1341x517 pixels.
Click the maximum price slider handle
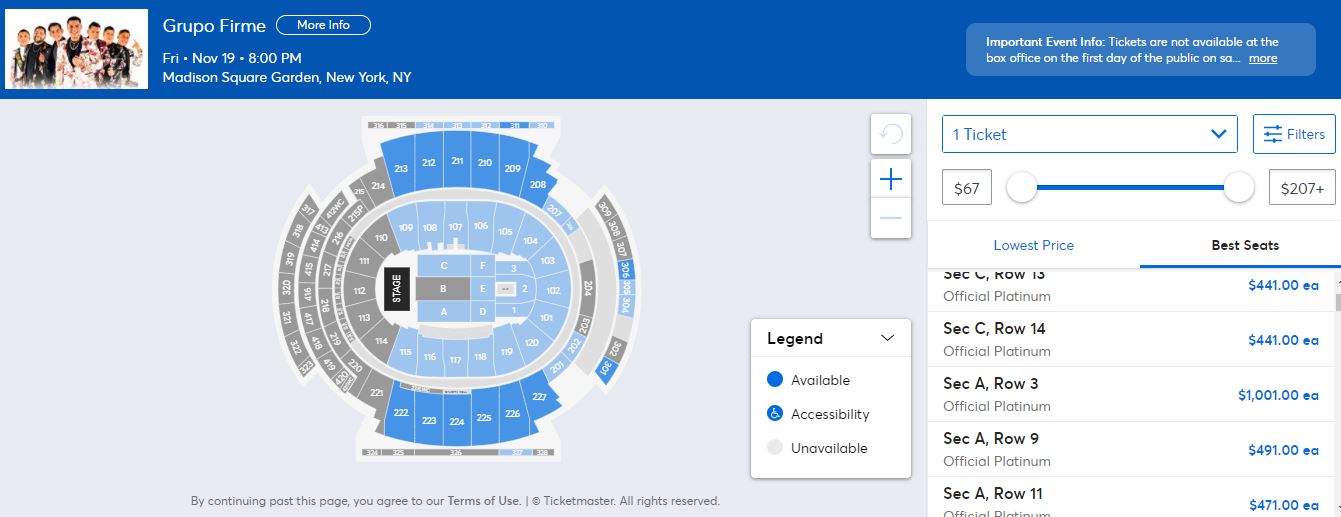point(1239,187)
